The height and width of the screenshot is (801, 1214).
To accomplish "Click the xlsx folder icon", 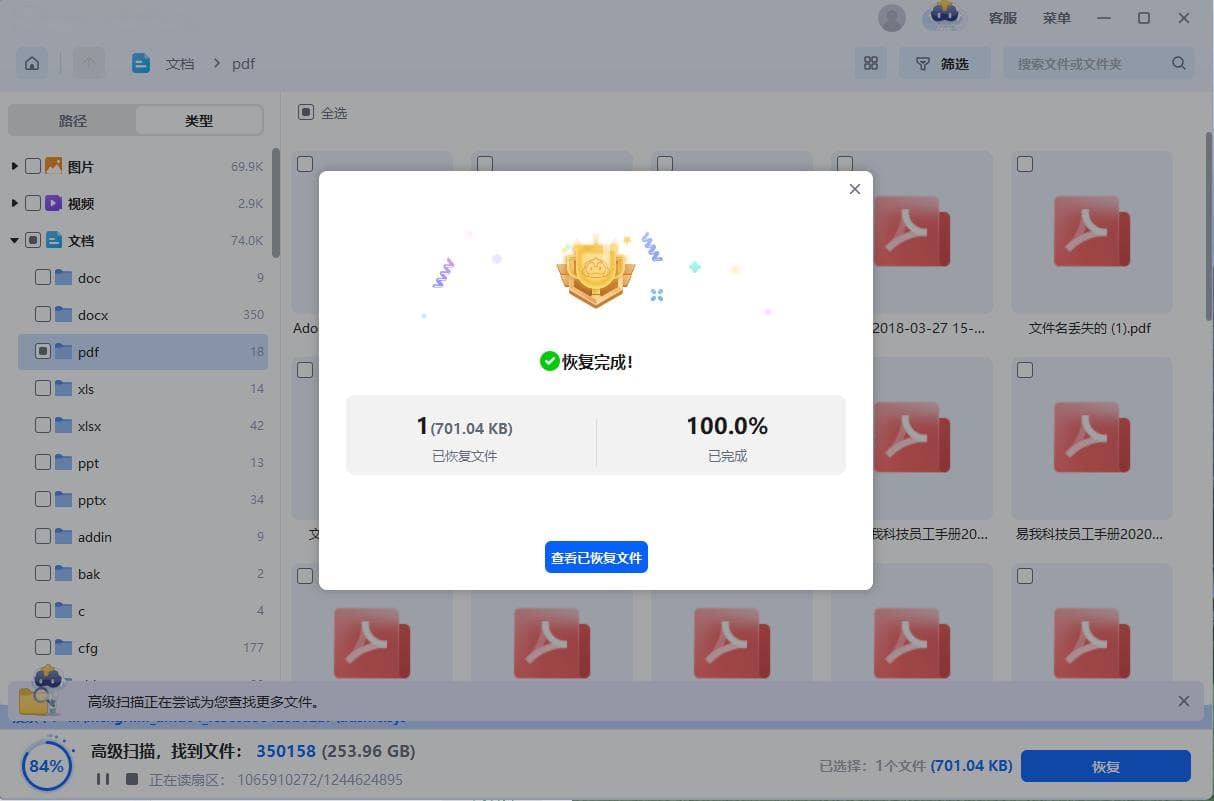I will tap(64, 425).
